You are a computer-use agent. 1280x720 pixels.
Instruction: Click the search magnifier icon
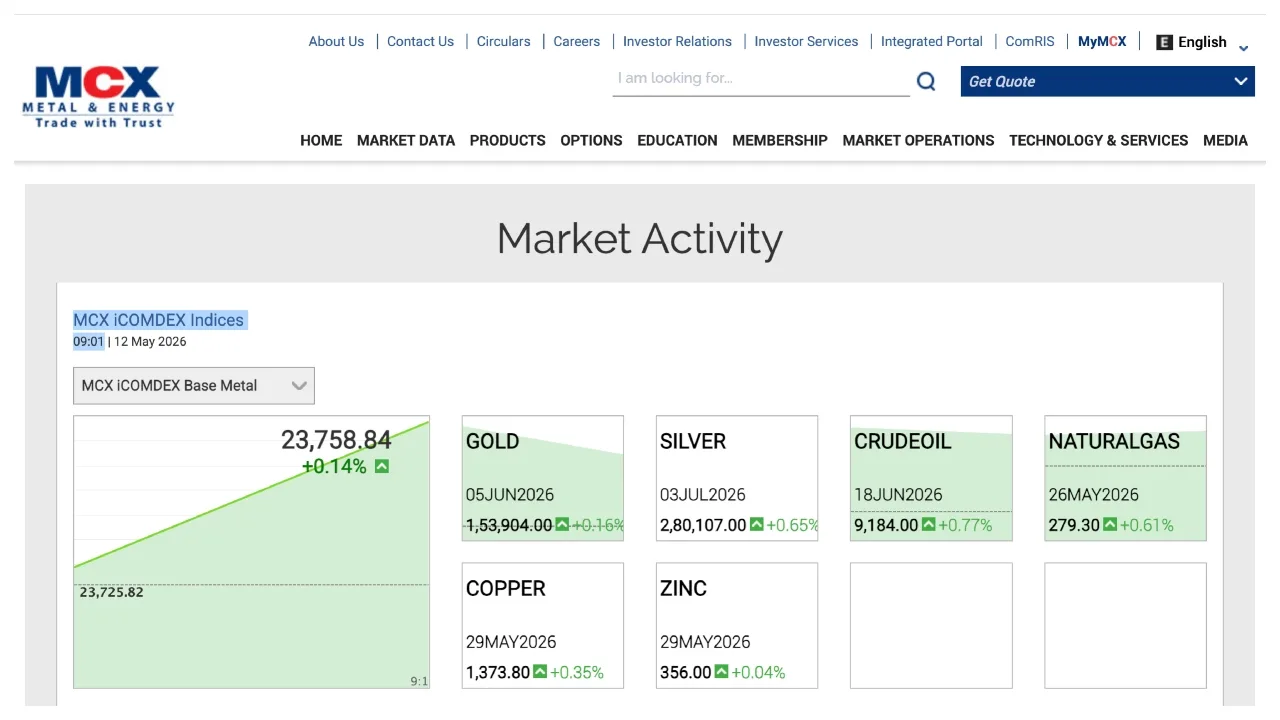pos(926,81)
